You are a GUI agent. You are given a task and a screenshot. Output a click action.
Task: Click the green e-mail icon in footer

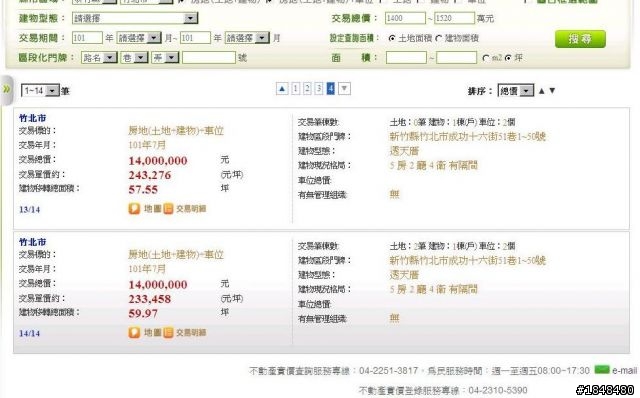coord(602,370)
